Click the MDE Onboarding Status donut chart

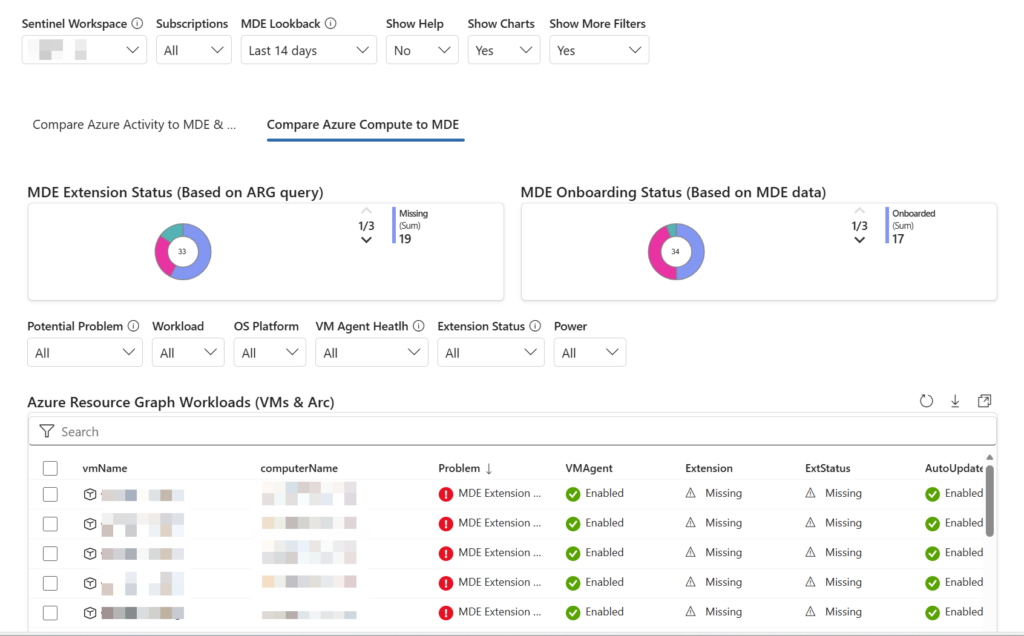click(676, 252)
